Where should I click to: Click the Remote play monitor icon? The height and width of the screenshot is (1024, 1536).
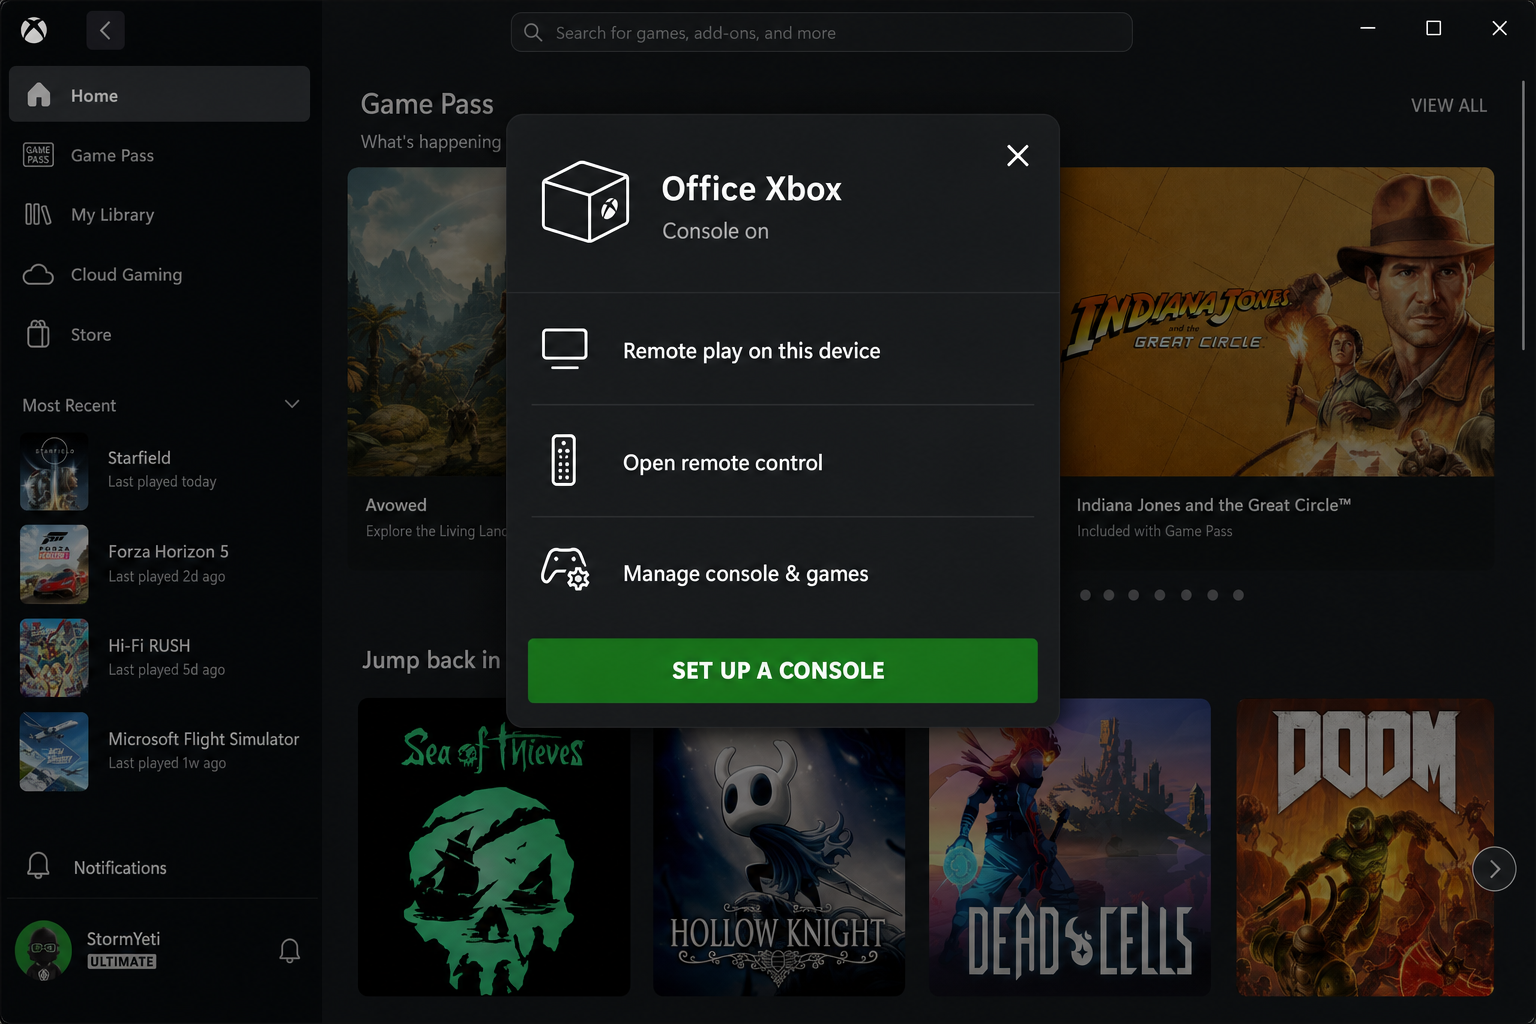coord(564,349)
